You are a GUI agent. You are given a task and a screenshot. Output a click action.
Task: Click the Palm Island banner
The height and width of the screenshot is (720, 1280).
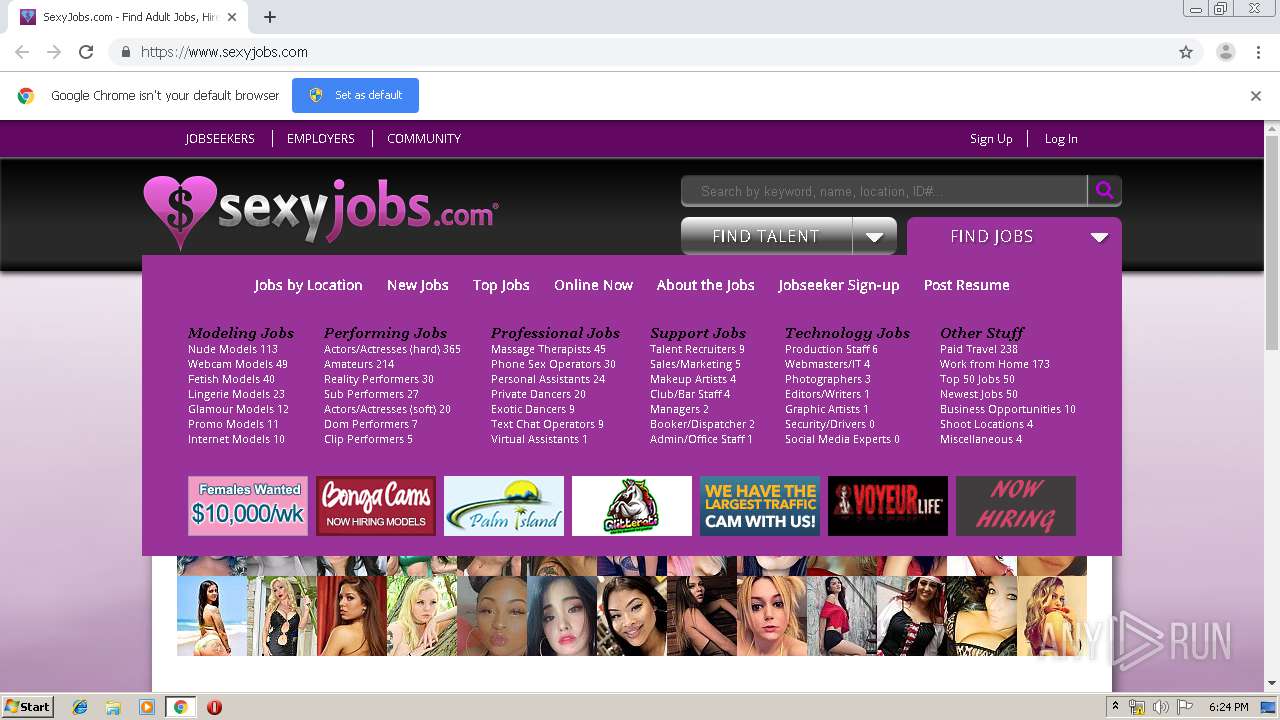pyautogui.click(x=504, y=506)
